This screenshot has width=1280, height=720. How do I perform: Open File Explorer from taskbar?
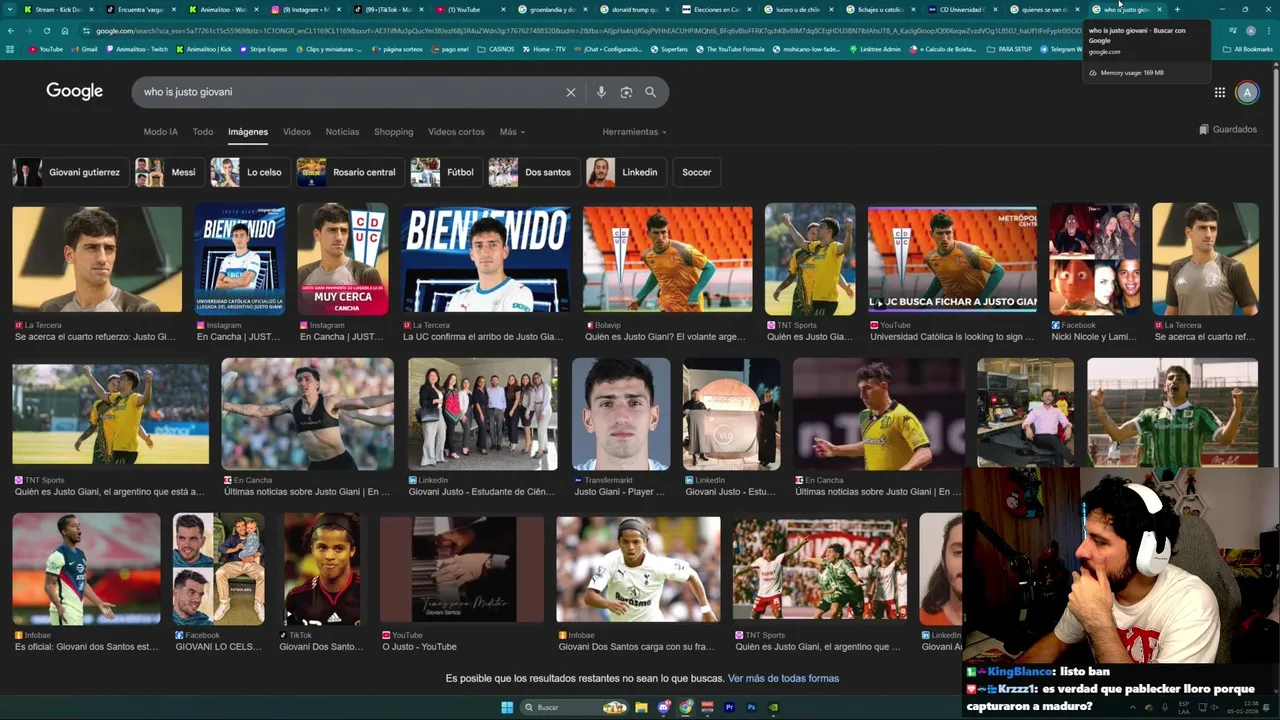pyautogui.click(x=641, y=707)
